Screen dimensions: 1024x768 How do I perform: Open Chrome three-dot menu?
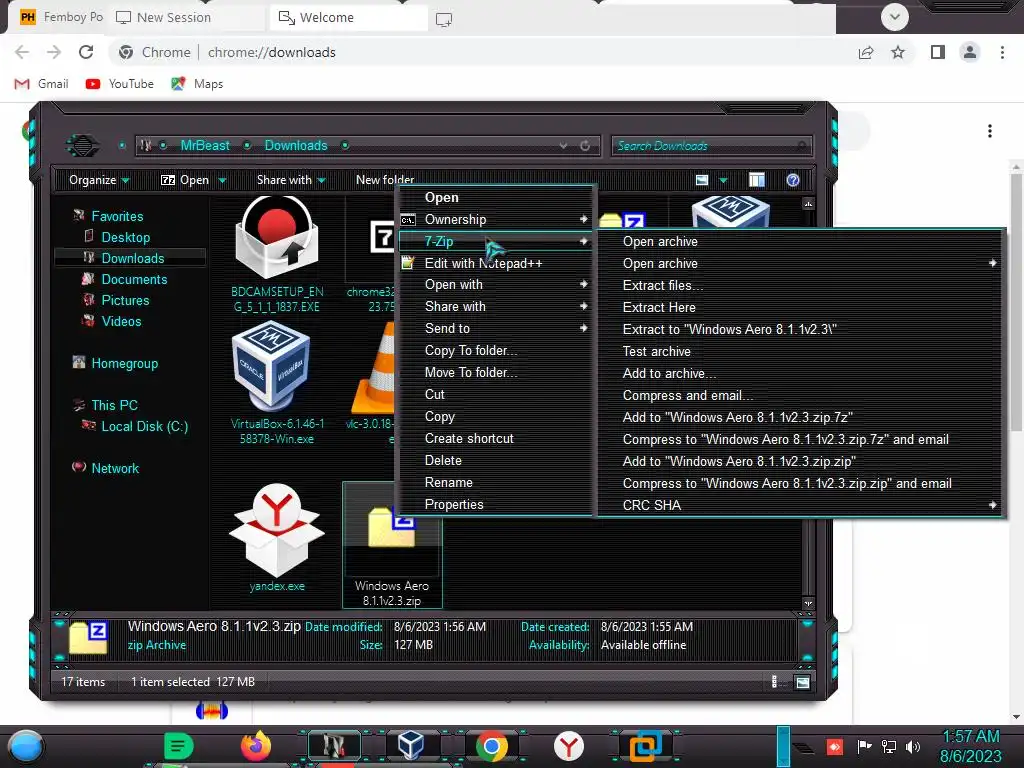tap(1002, 52)
